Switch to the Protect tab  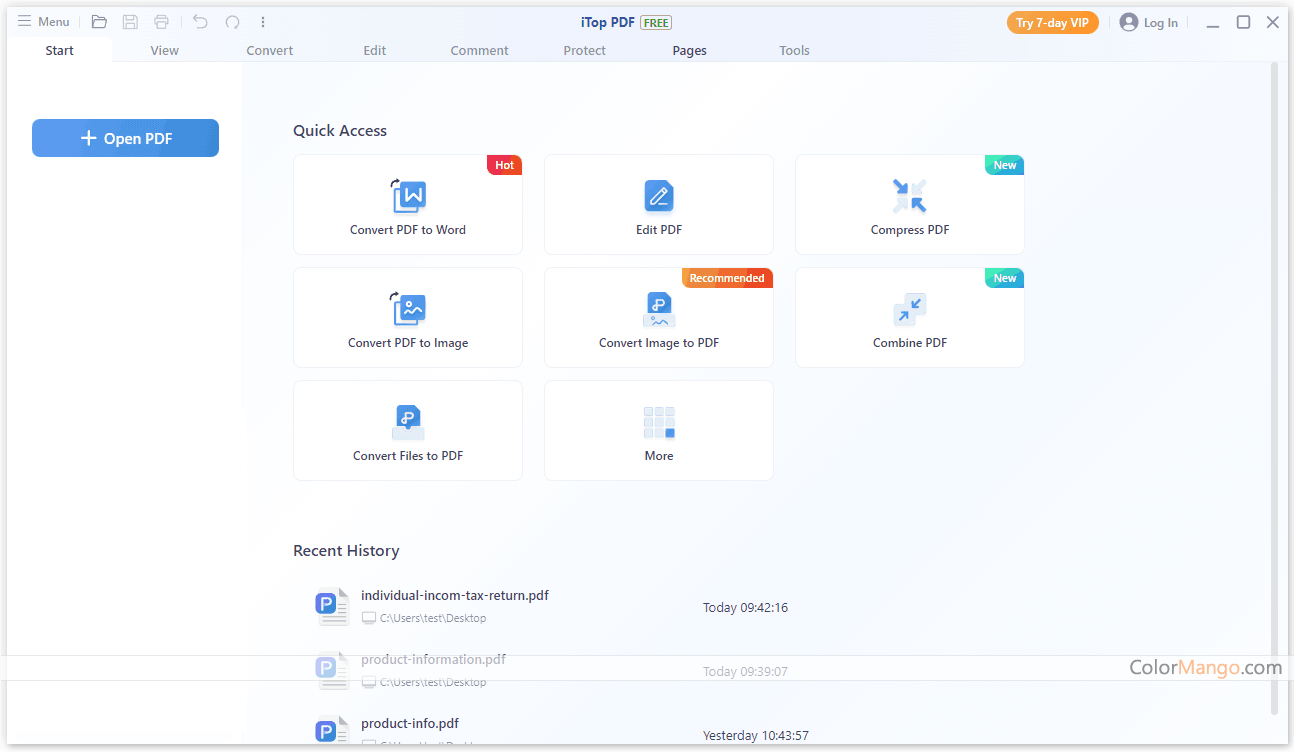pos(585,50)
